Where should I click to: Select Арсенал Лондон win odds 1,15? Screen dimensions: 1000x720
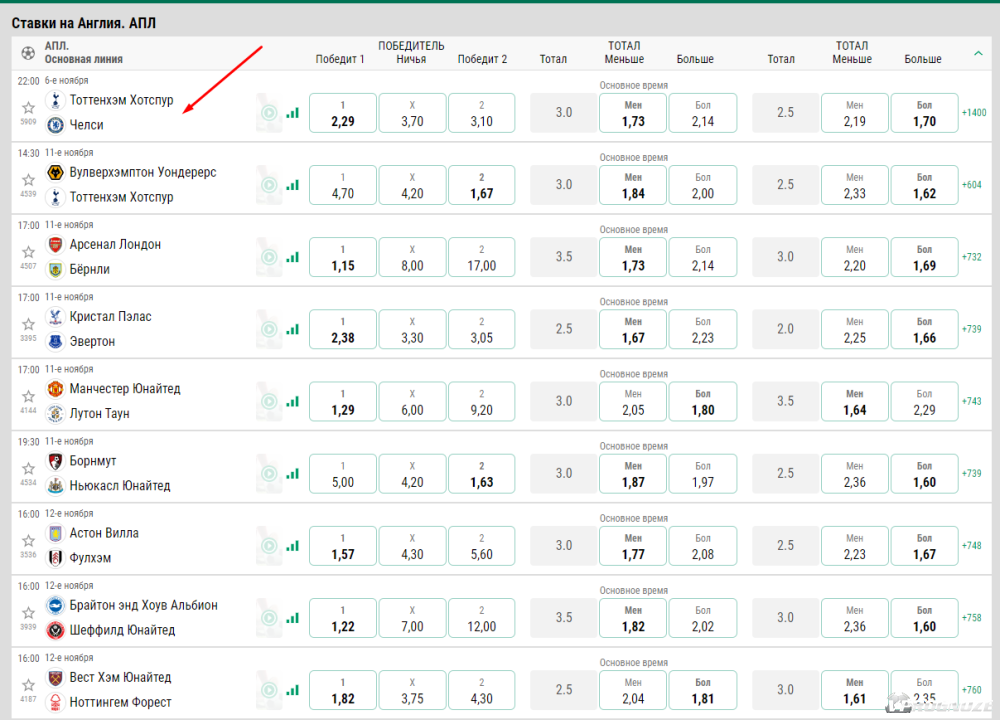point(342,257)
